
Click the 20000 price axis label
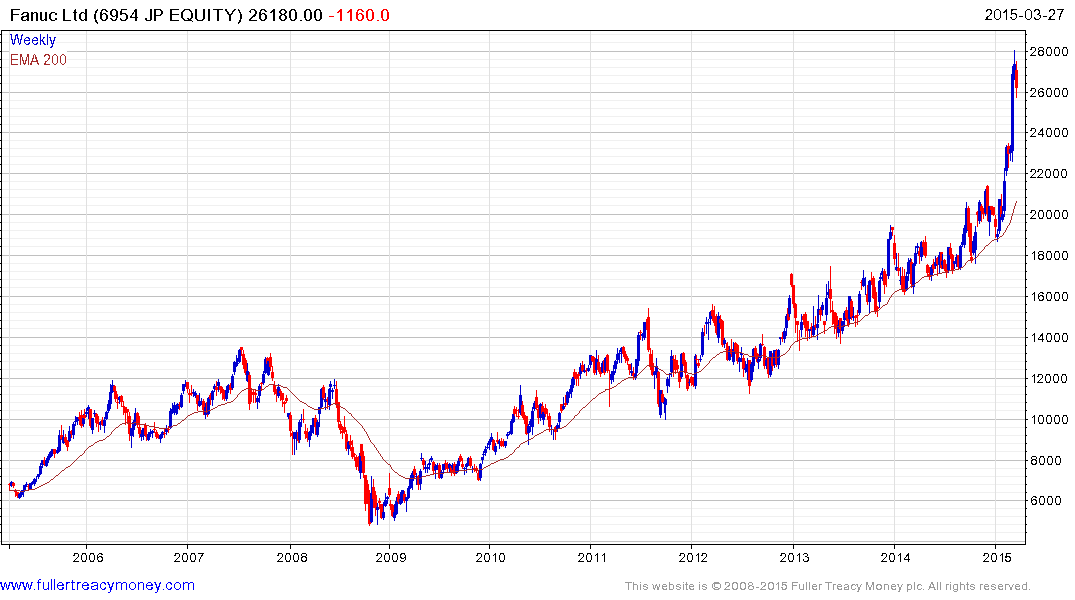pos(1049,215)
